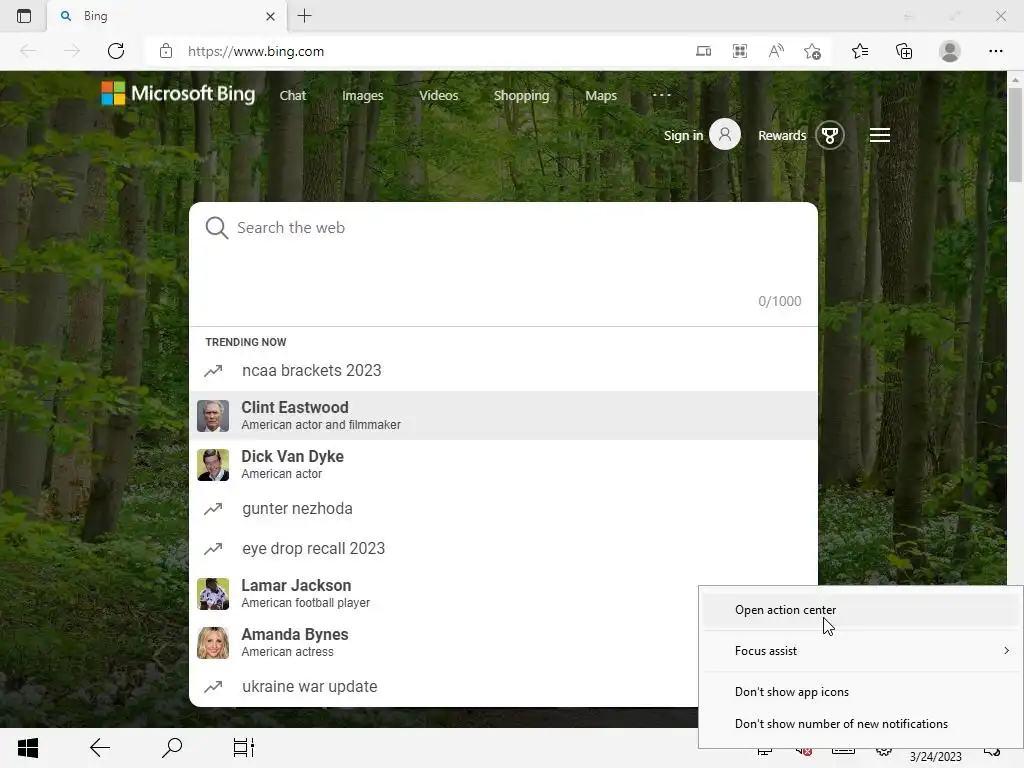
Task: Click Clint Eastwood's thumbnail photo
Action: (213, 416)
